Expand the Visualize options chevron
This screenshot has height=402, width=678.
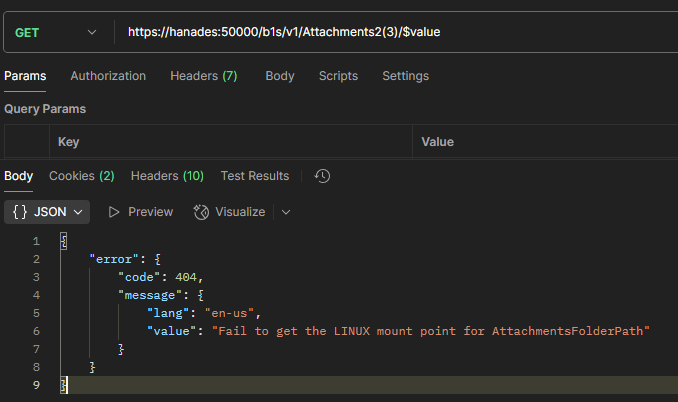pyautogui.click(x=286, y=212)
